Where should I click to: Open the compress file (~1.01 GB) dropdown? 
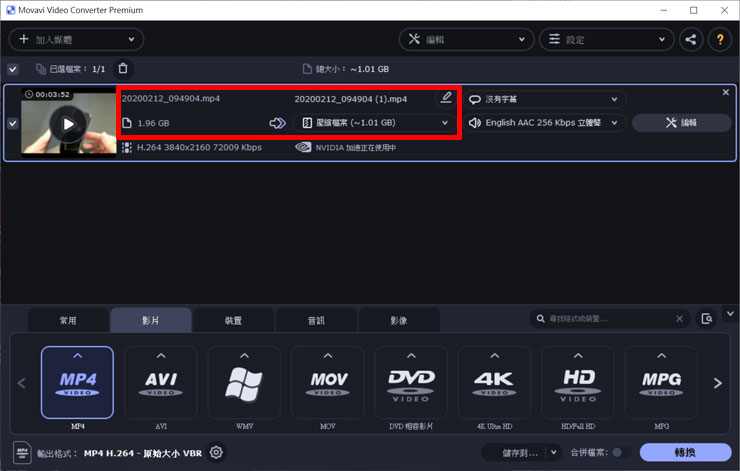click(375, 123)
